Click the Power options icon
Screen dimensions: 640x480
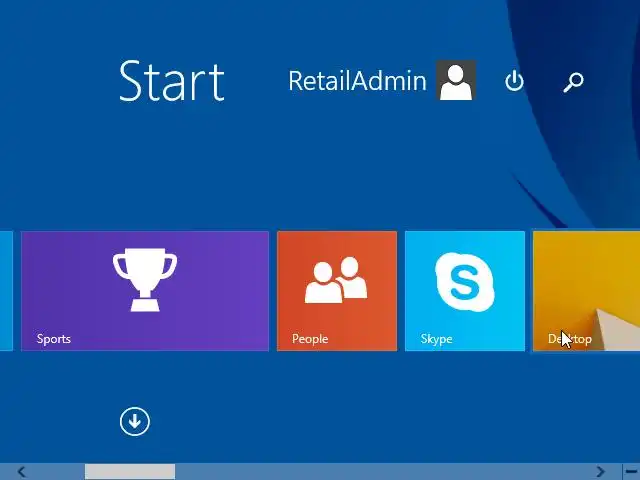514,81
